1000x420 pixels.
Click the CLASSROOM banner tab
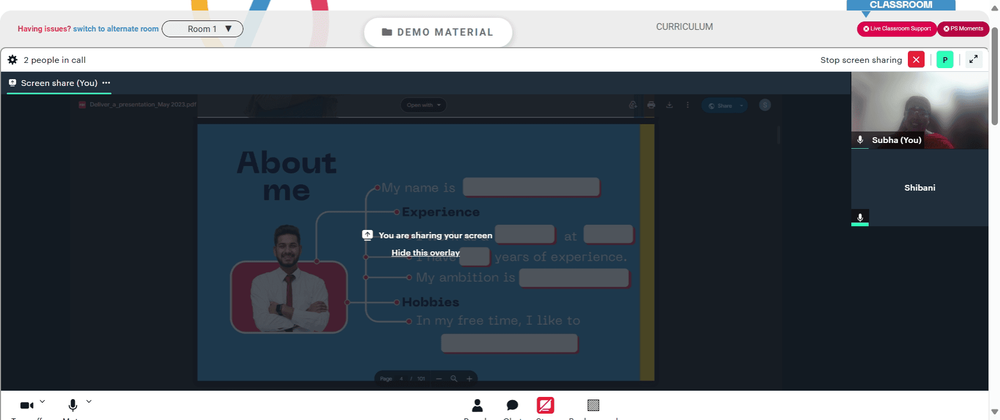pyautogui.click(x=901, y=5)
